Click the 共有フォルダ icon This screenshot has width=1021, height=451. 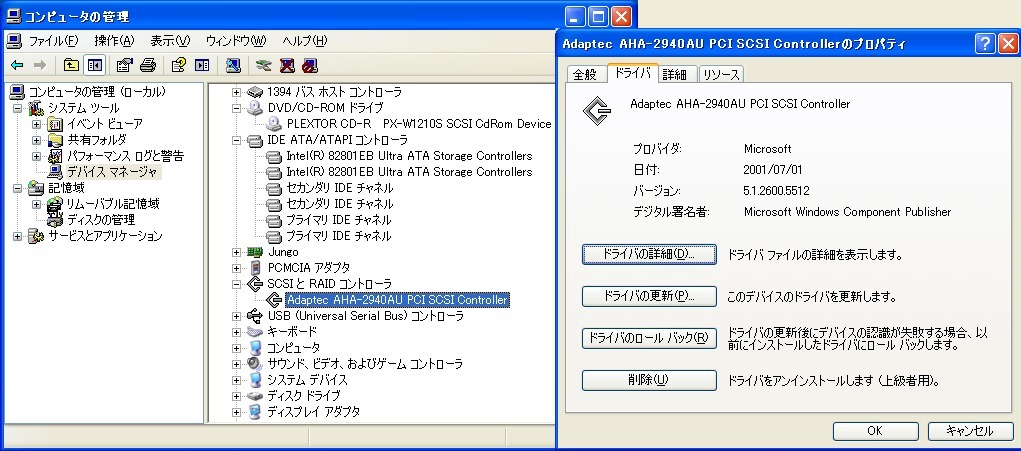[x=56, y=140]
